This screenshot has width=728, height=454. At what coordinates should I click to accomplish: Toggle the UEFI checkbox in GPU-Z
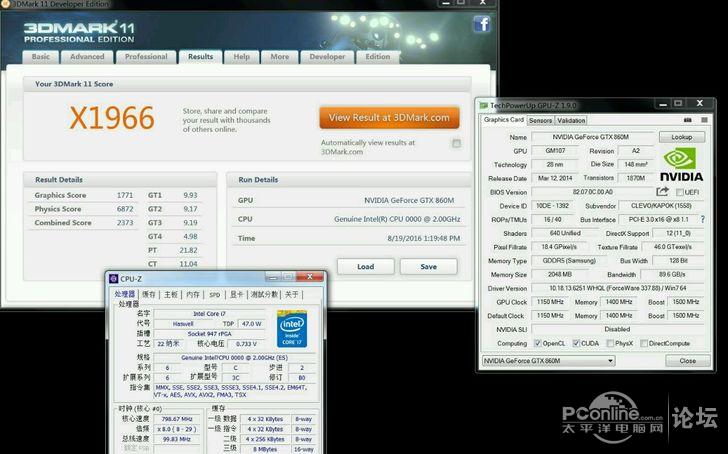click(x=680, y=192)
